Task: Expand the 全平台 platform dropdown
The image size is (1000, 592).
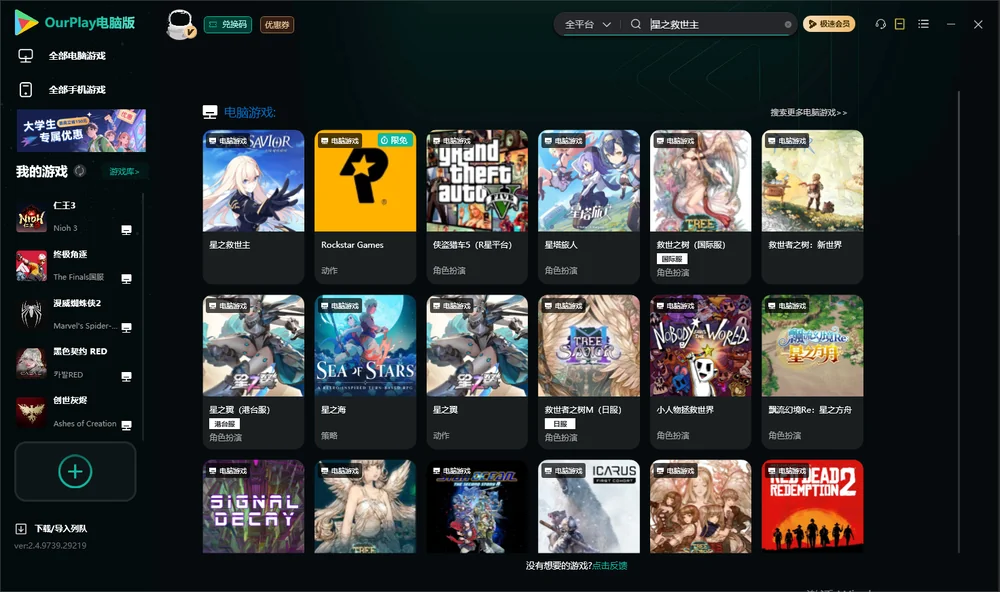Action: (587, 24)
